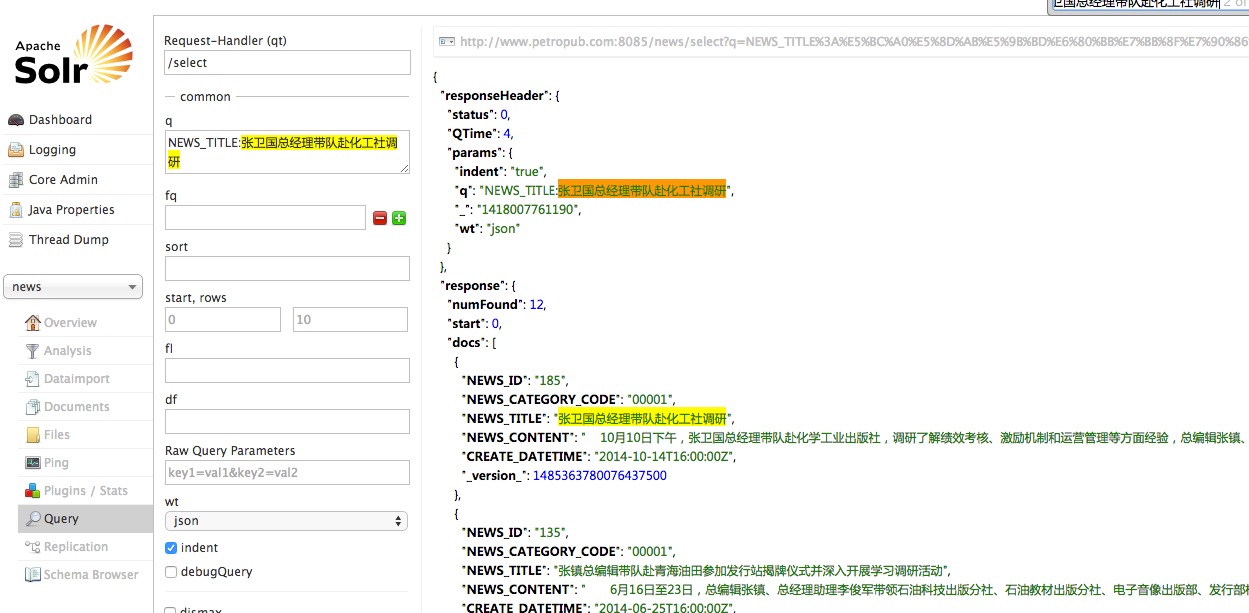
Task: Click the Apache Solr logo
Action: tap(75, 55)
